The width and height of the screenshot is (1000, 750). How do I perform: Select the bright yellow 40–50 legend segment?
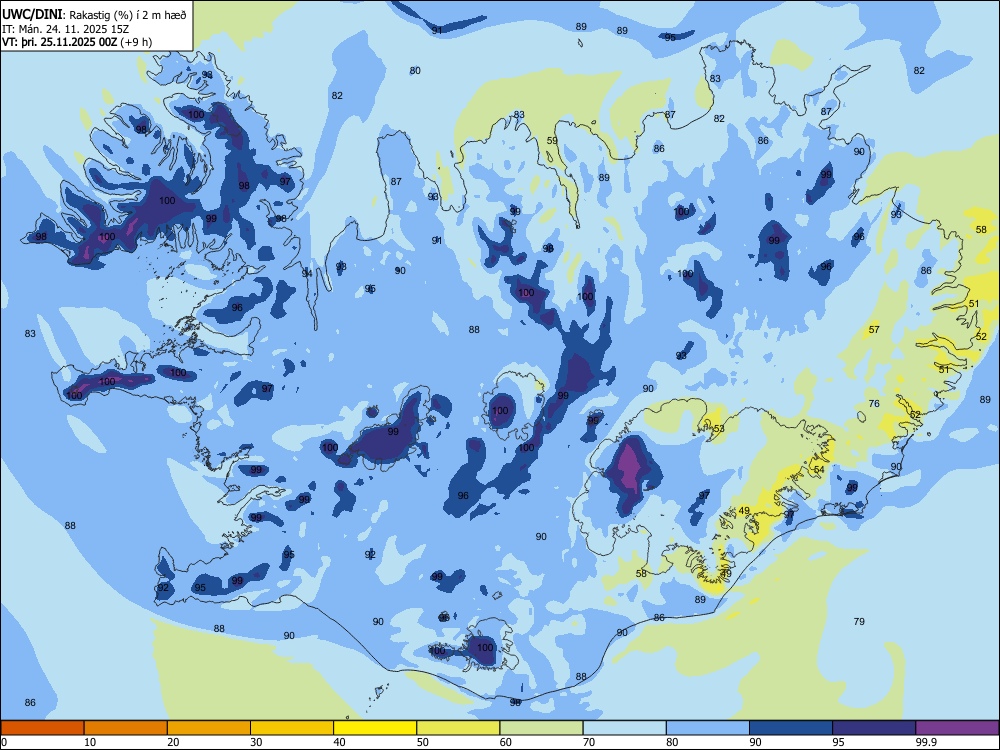point(375,728)
